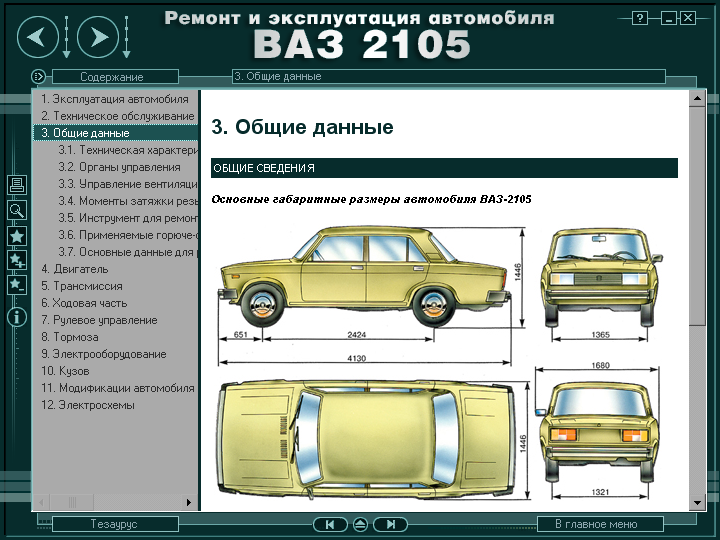Click Основные габаритные размеры caption
Screen dimensions: 720x540
click(x=371, y=199)
